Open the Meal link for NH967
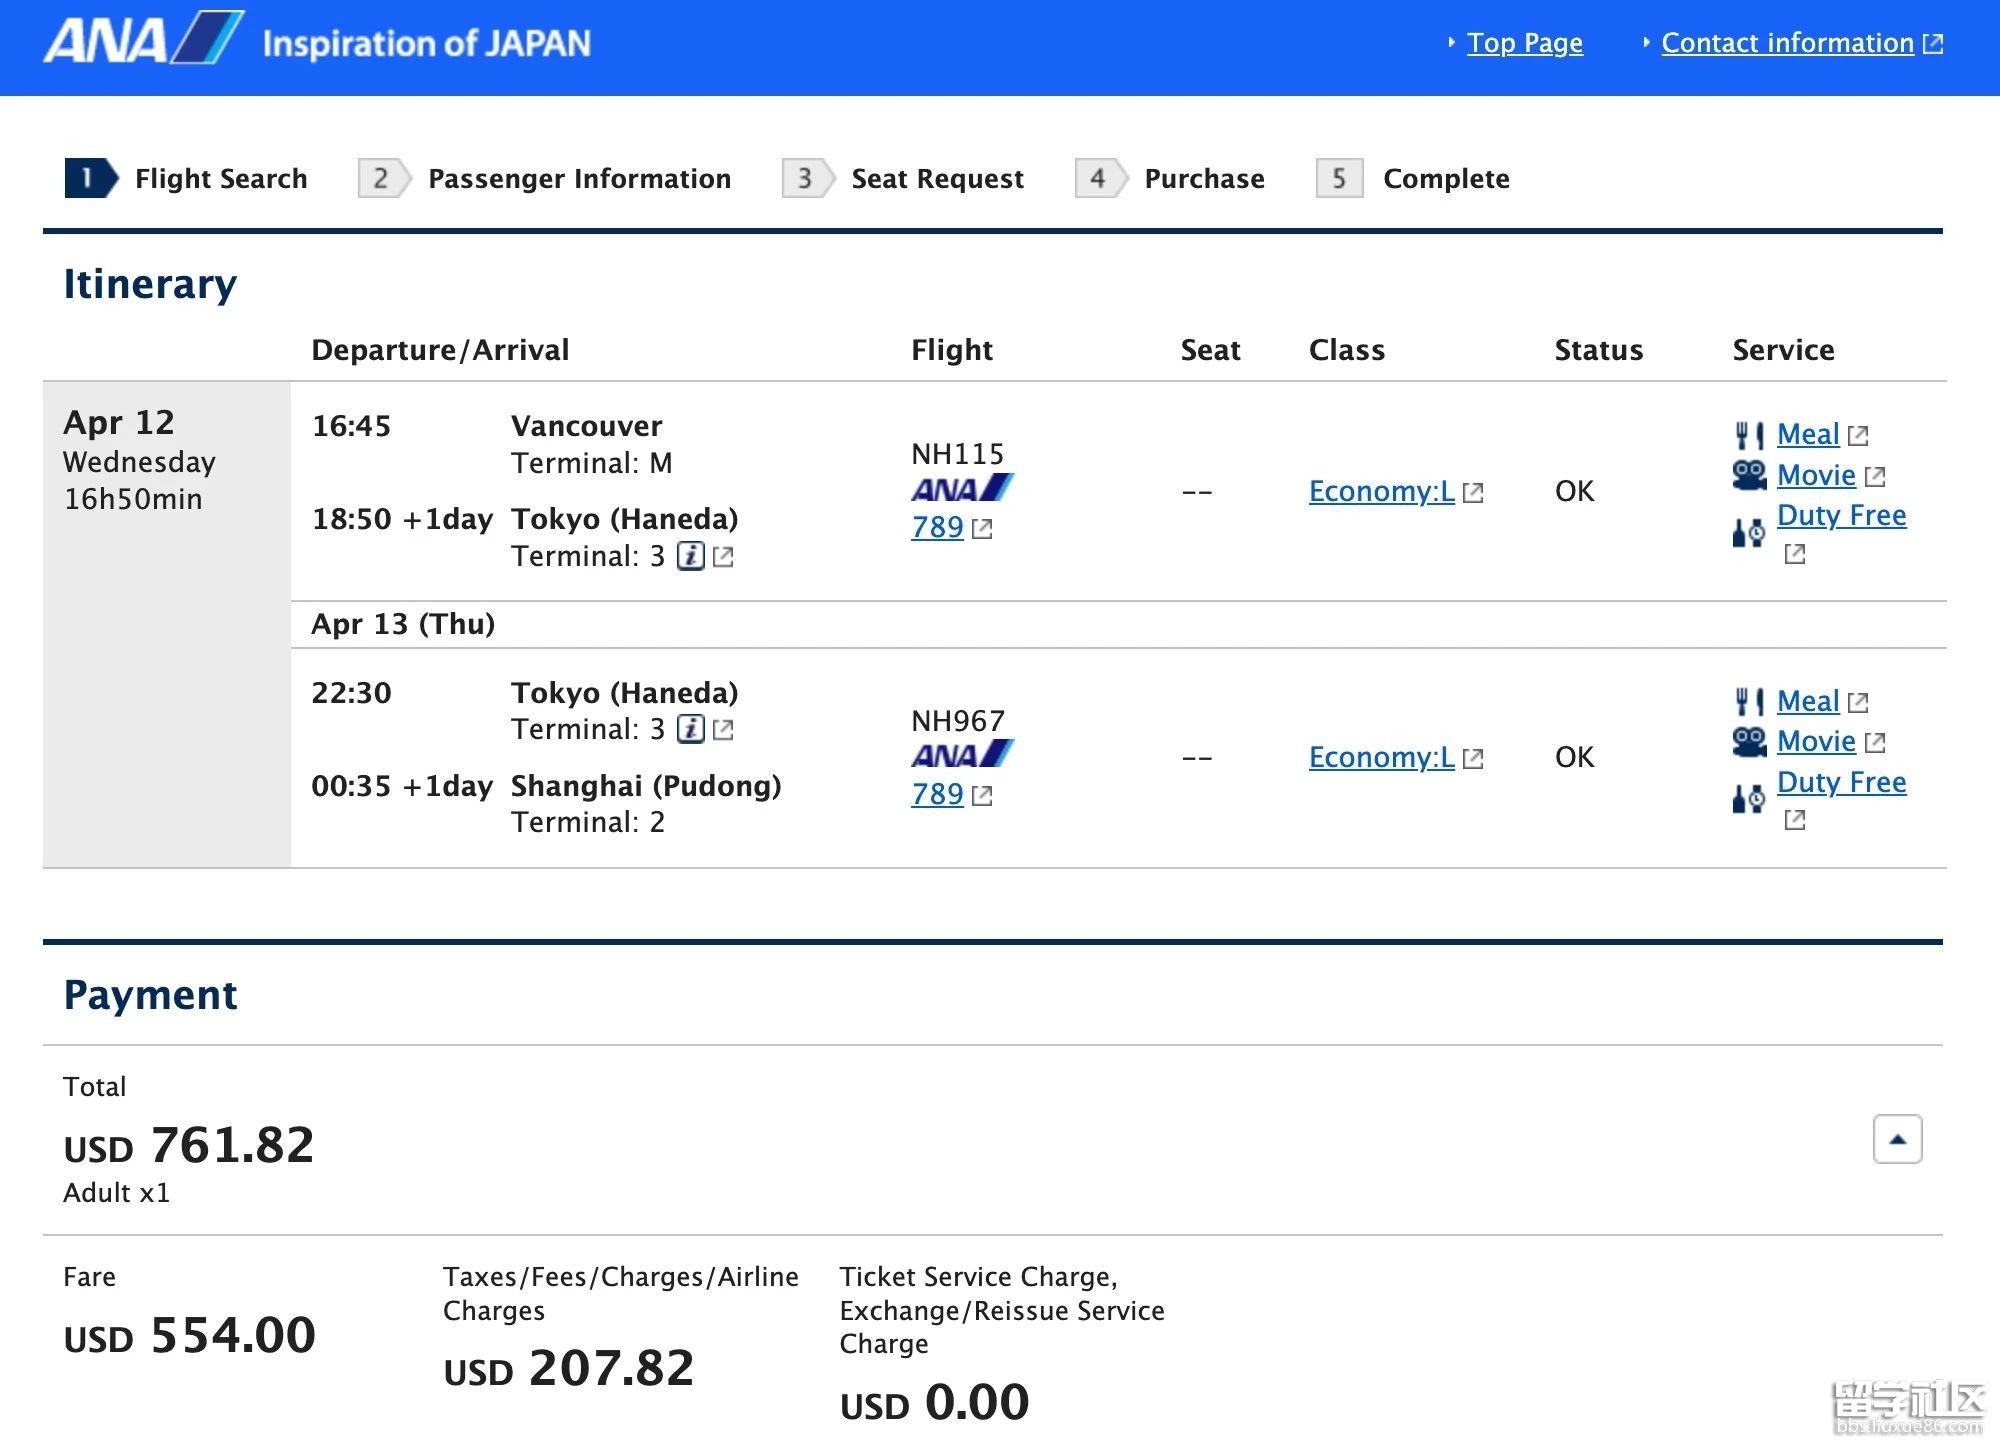Viewport: 2000px width, 1448px height. [1808, 701]
